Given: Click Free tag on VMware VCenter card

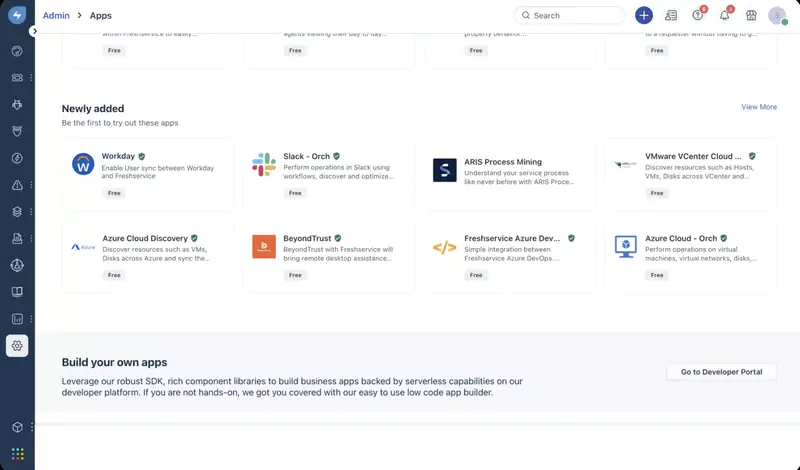Looking at the screenshot, I should click(657, 193).
